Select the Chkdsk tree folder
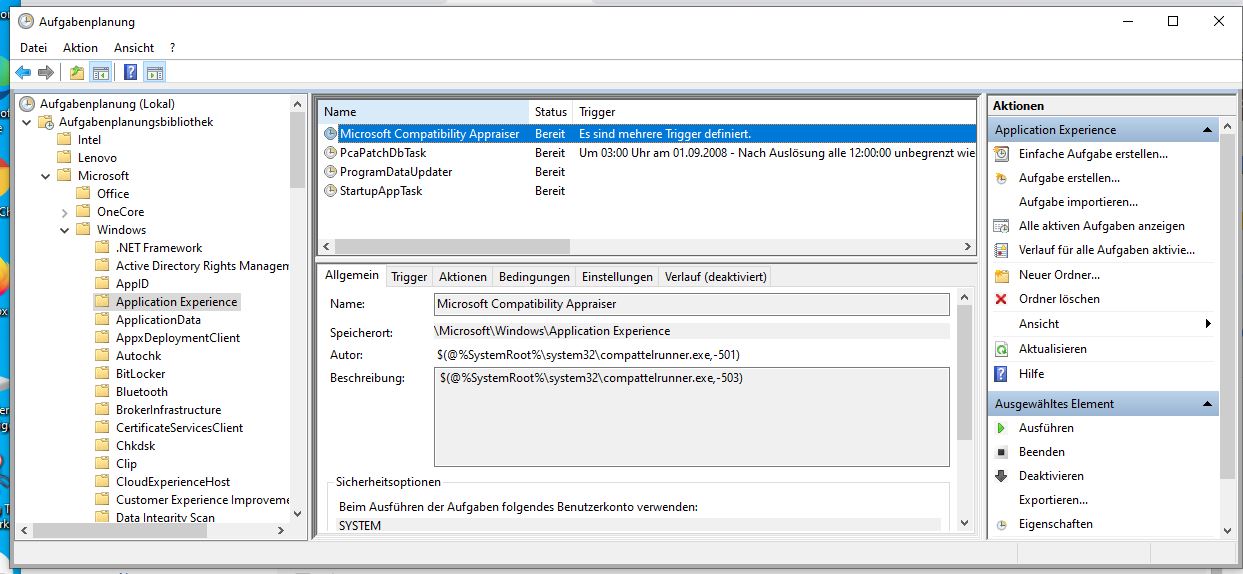1243x574 pixels. 137,446
